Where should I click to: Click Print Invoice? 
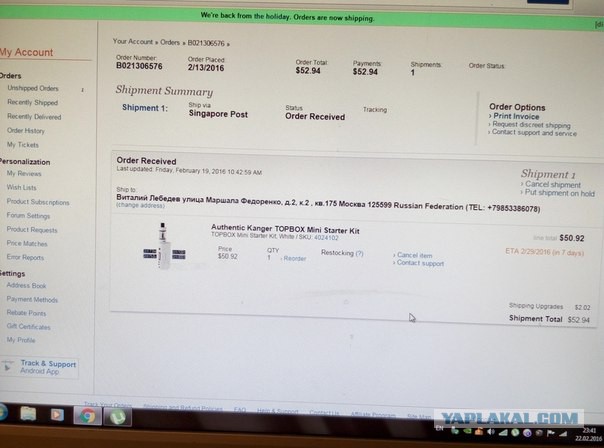(516, 116)
